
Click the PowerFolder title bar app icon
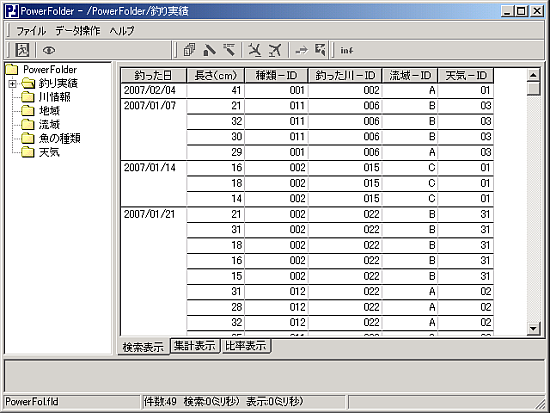(x=12, y=11)
